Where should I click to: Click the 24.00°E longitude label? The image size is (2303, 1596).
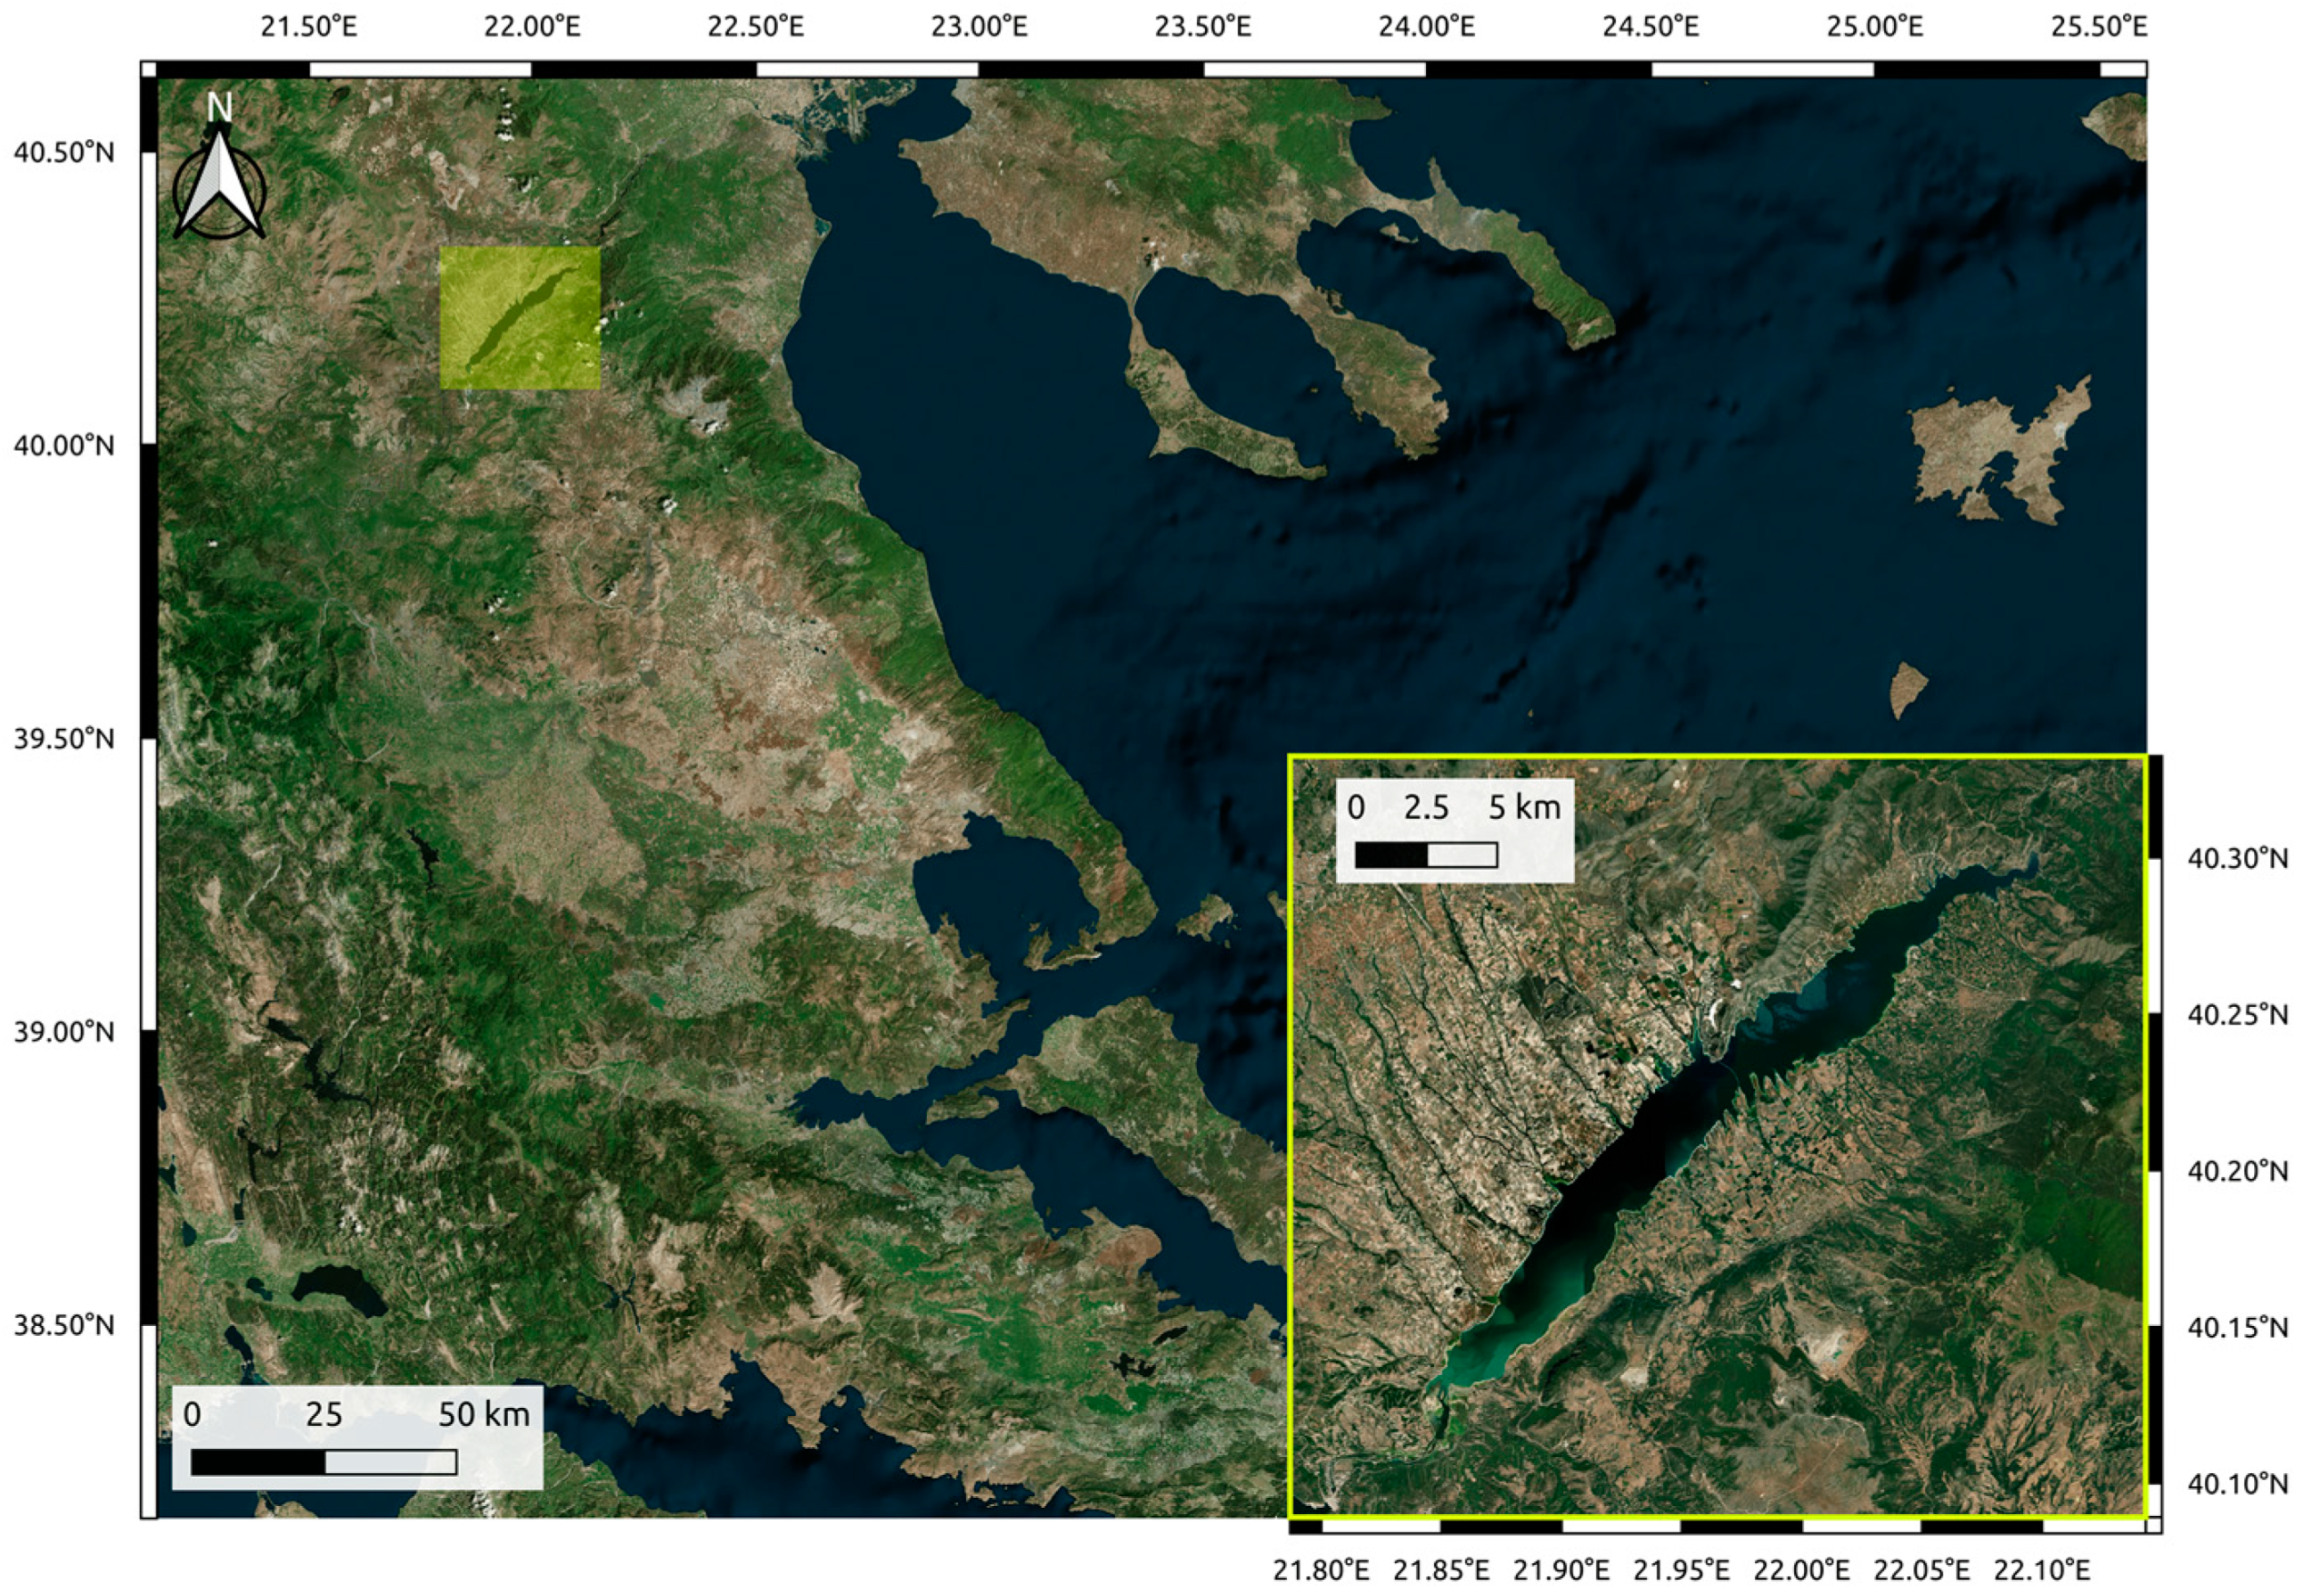pyautogui.click(x=1426, y=26)
